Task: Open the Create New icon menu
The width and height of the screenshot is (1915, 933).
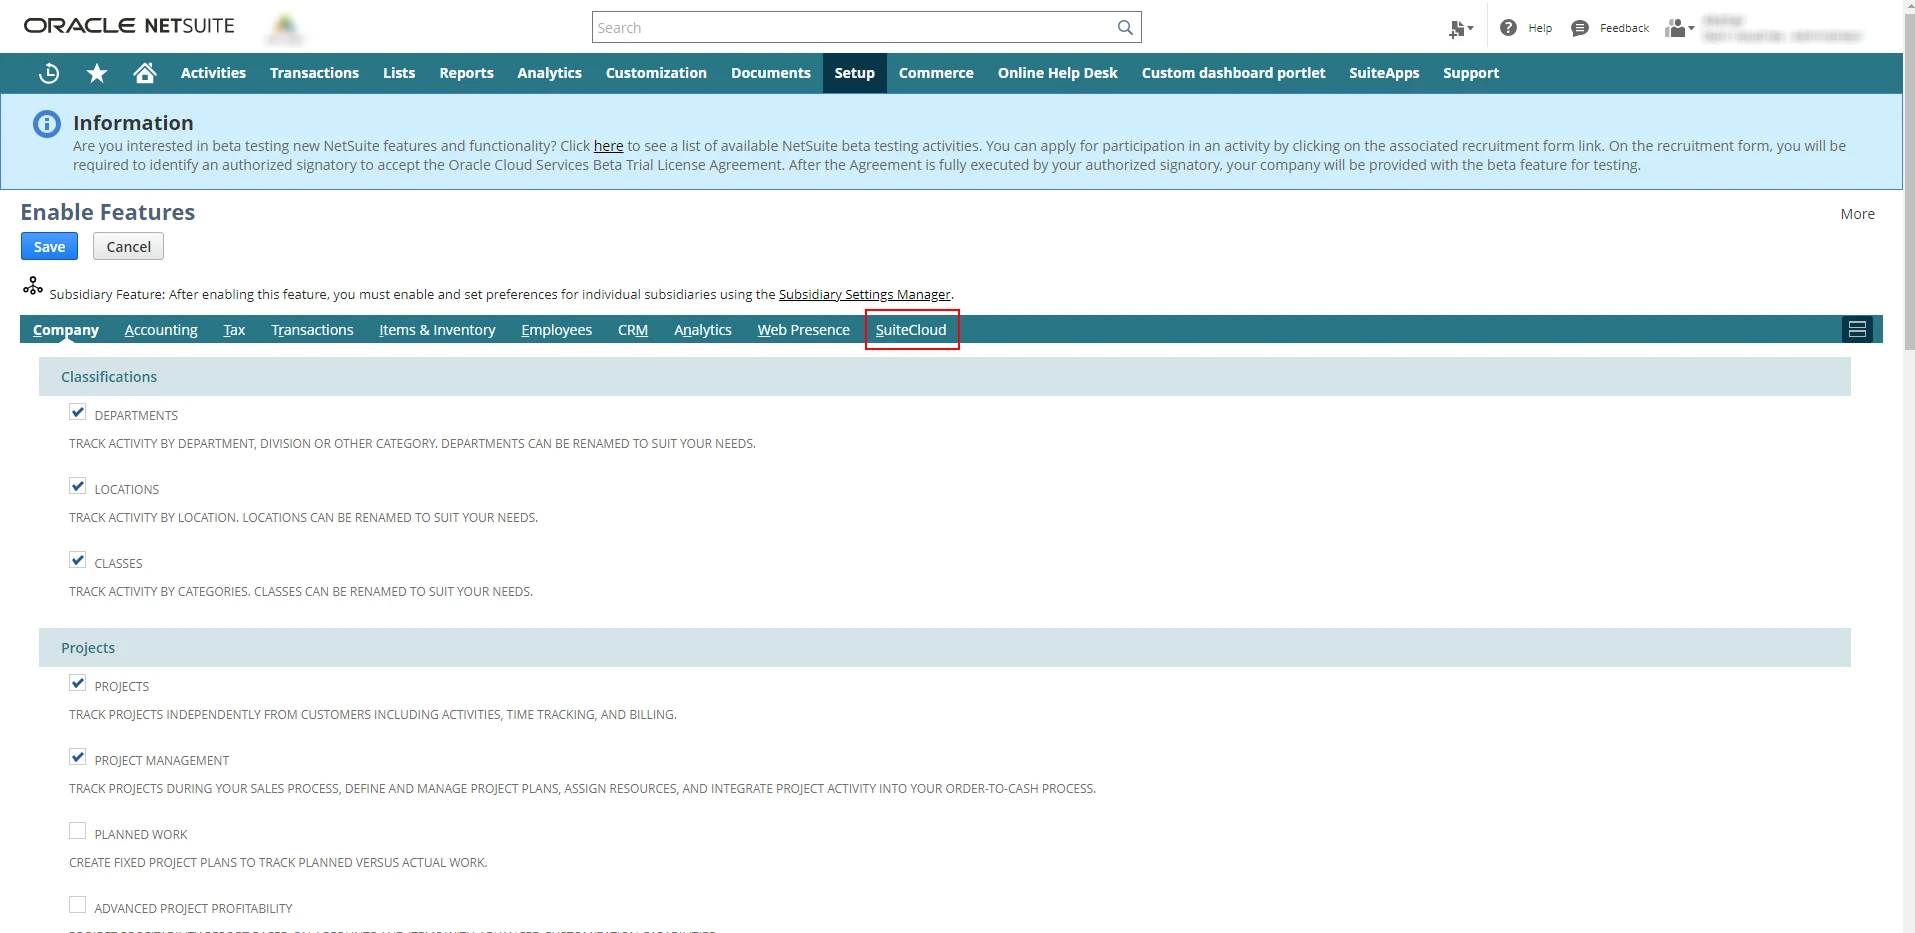Action: click(1460, 29)
